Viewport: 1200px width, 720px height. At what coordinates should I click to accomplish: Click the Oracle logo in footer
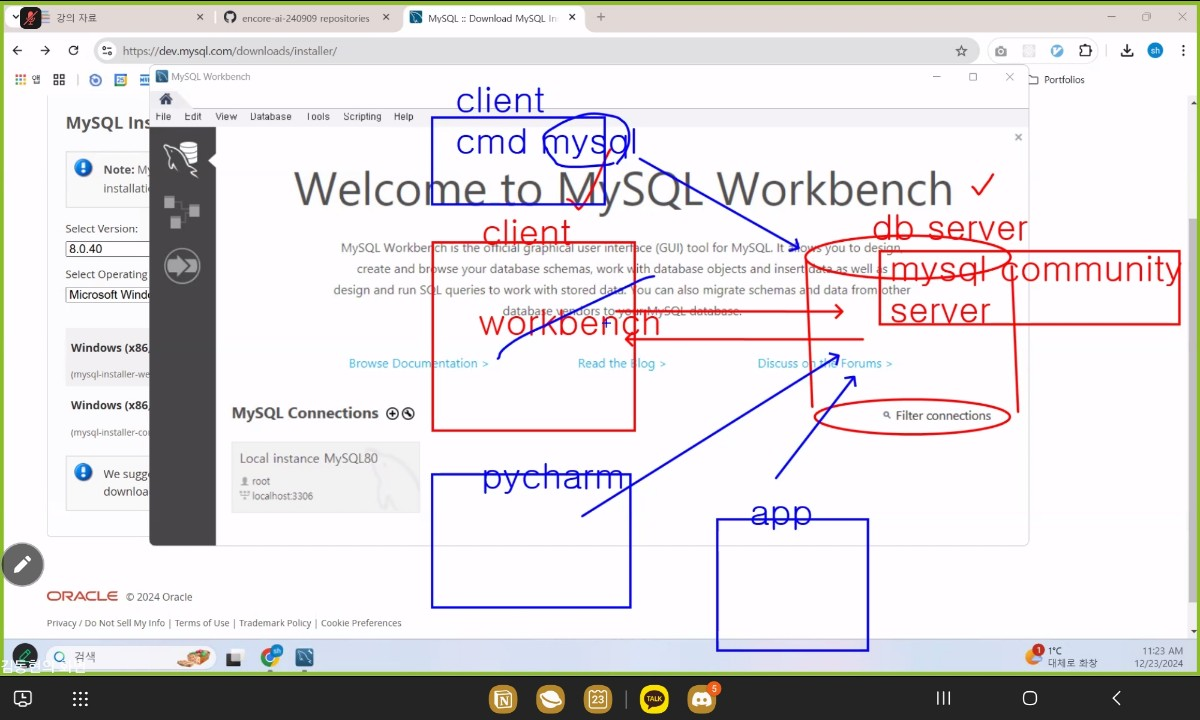point(82,596)
